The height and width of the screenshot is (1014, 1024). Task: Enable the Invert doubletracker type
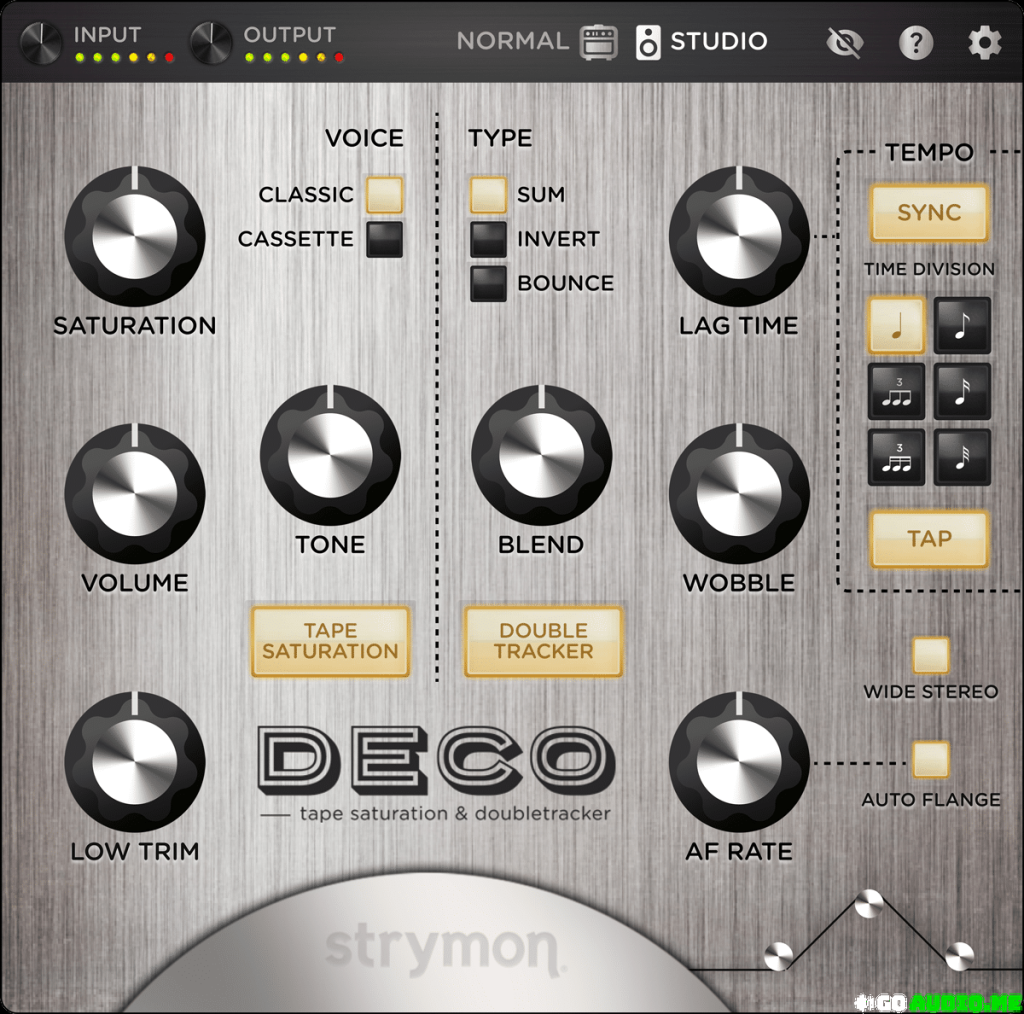487,239
